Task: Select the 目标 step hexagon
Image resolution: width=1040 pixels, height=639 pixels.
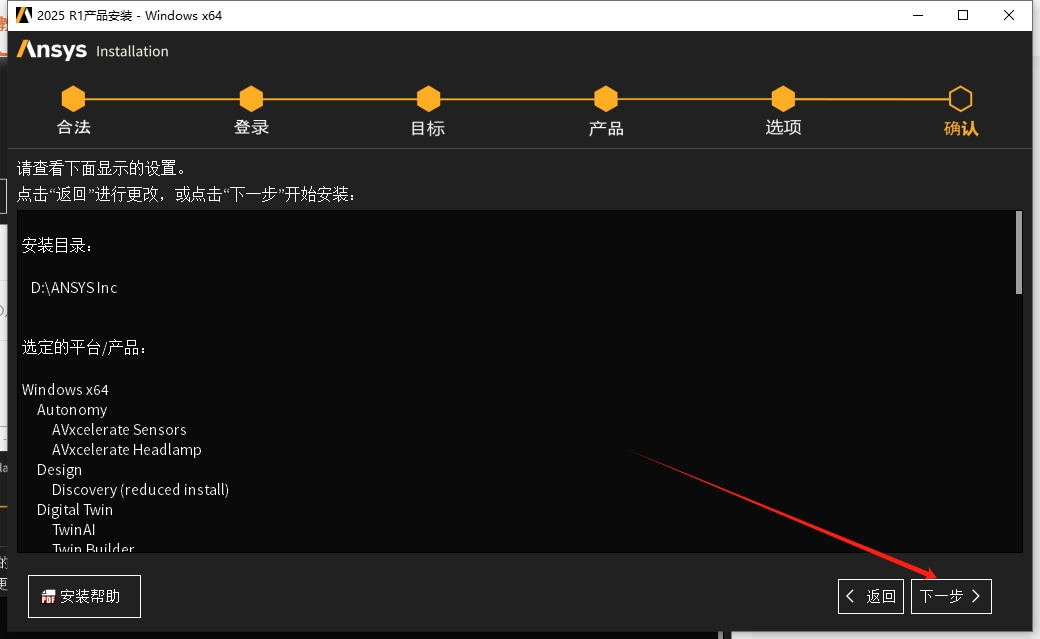Action: click(428, 99)
